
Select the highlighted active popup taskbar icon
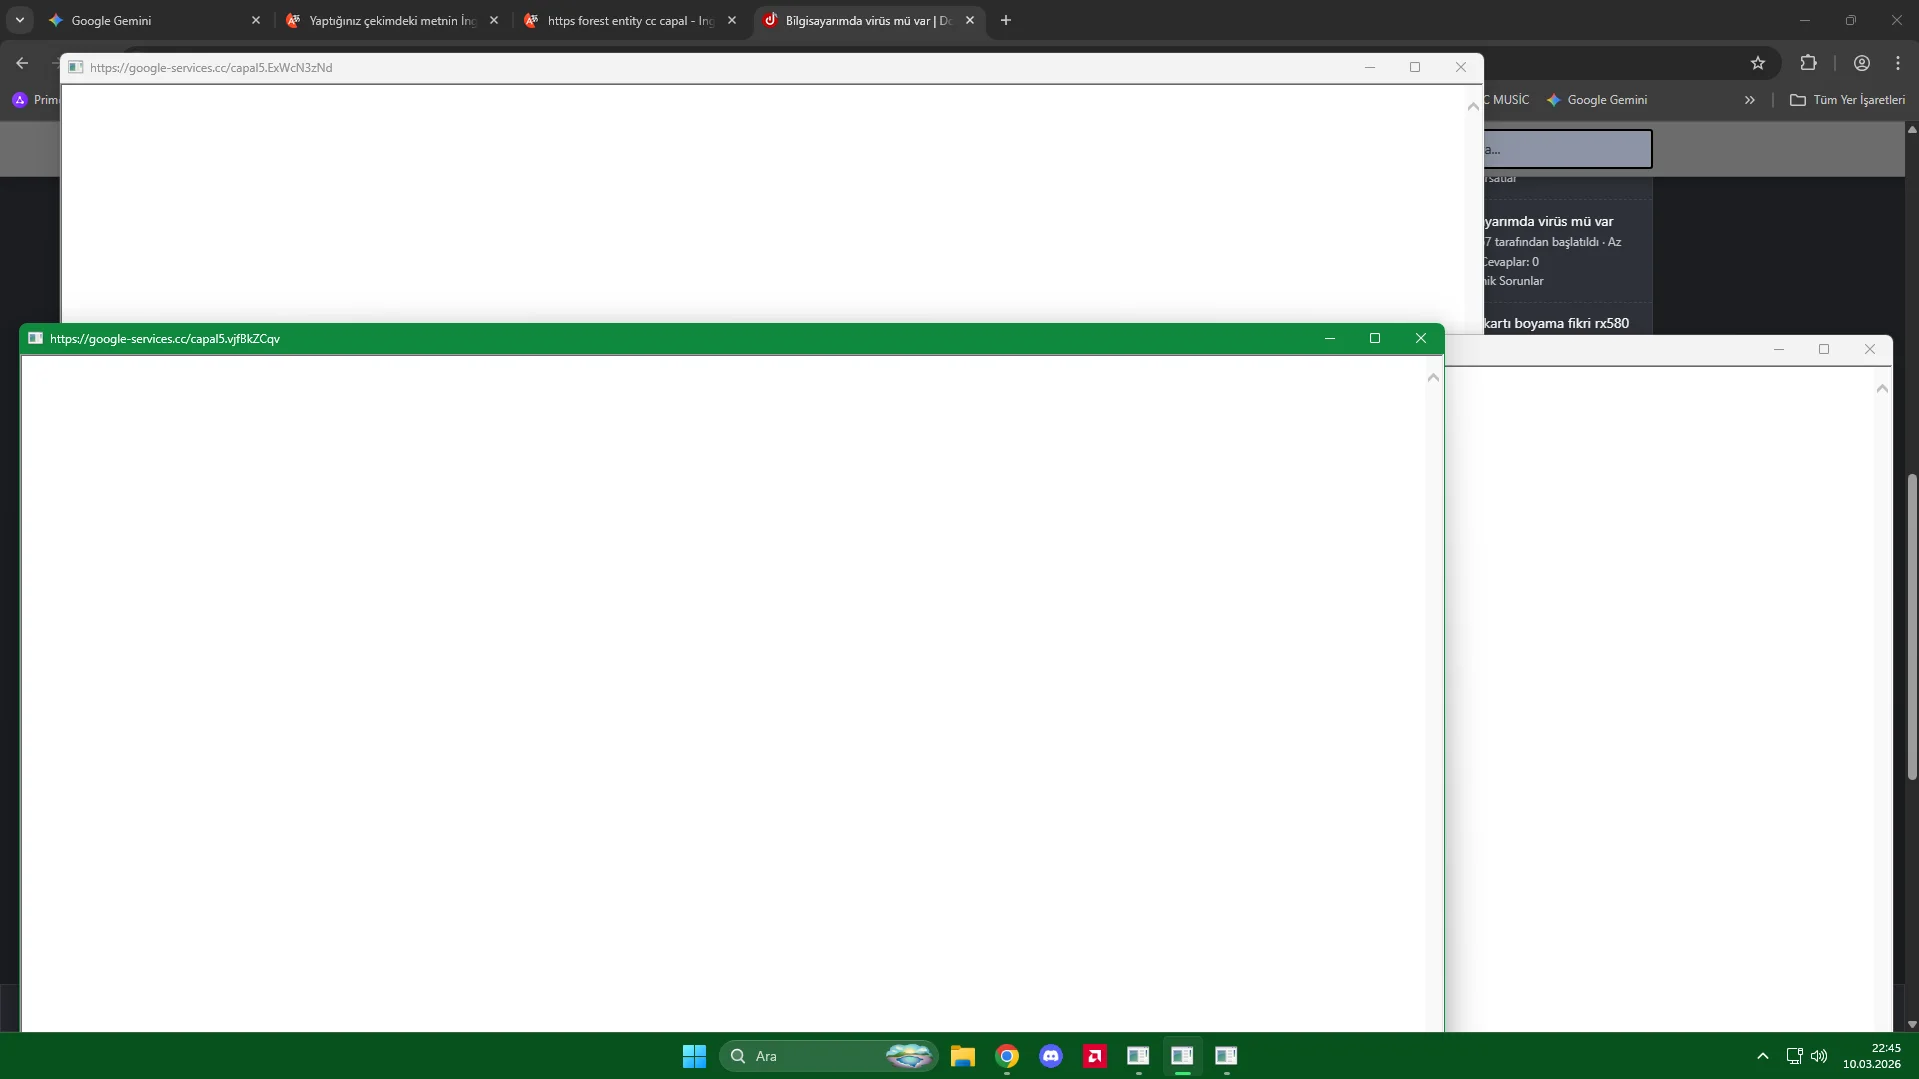click(x=1182, y=1056)
